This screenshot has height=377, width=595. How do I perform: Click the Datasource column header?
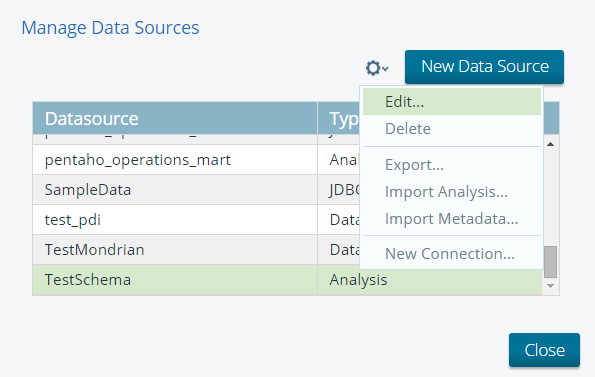175,118
